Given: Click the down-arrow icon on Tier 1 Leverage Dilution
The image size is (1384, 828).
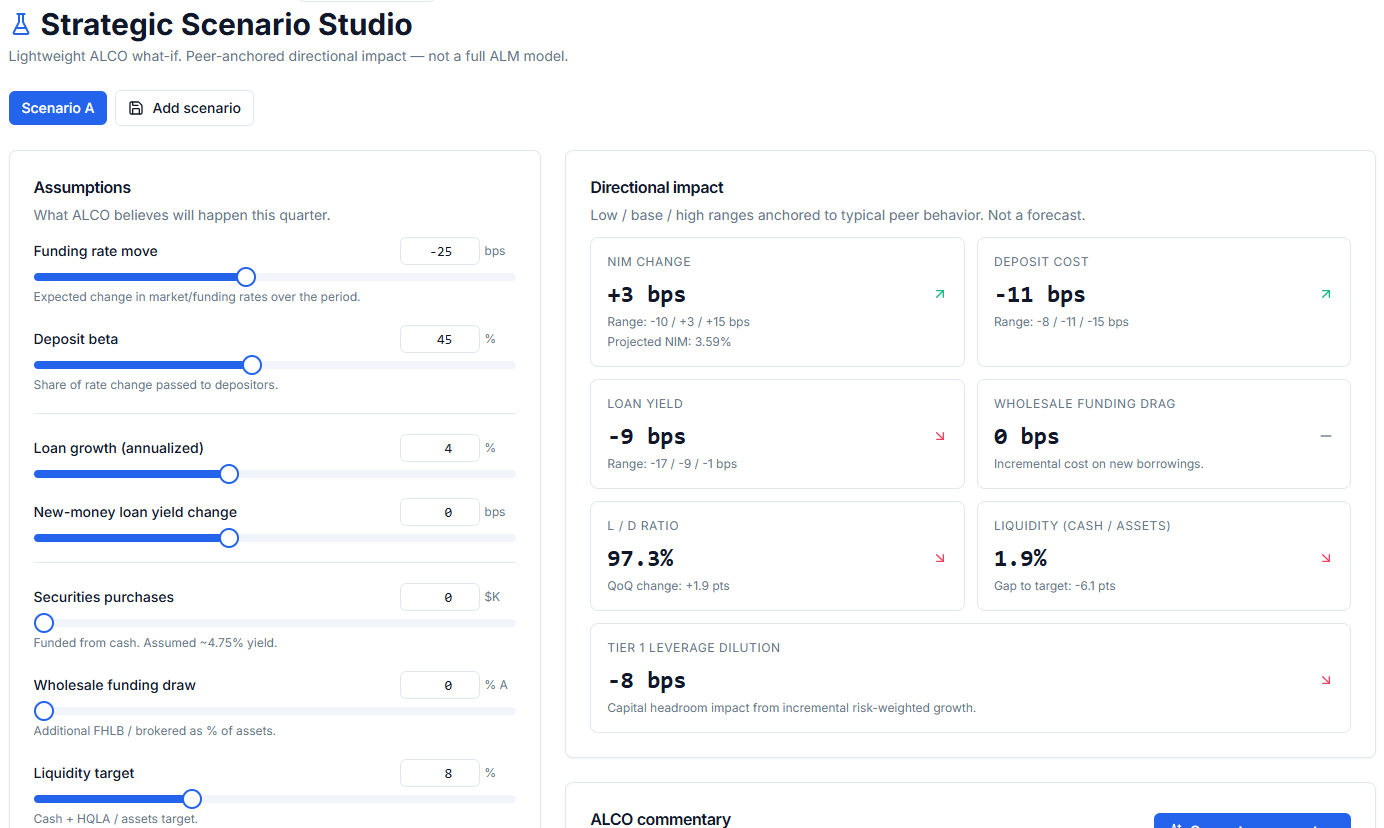Looking at the screenshot, I should pyautogui.click(x=1326, y=680).
